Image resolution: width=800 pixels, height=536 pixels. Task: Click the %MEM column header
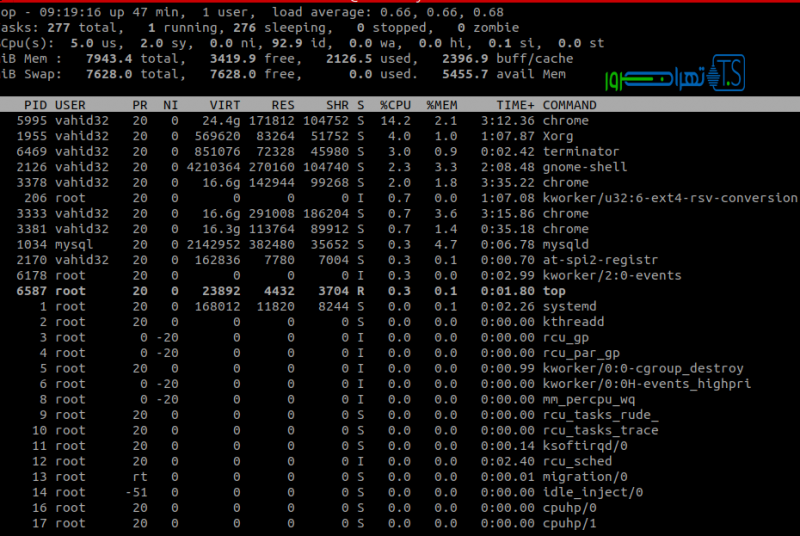pyautogui.click(x=441, y=105)
